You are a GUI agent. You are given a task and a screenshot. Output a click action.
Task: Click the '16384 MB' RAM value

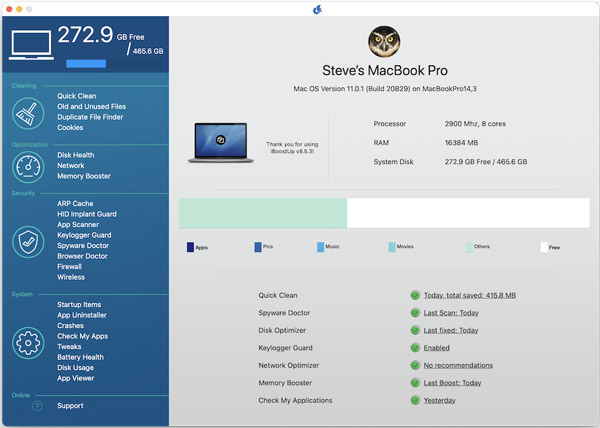(461, 143)
